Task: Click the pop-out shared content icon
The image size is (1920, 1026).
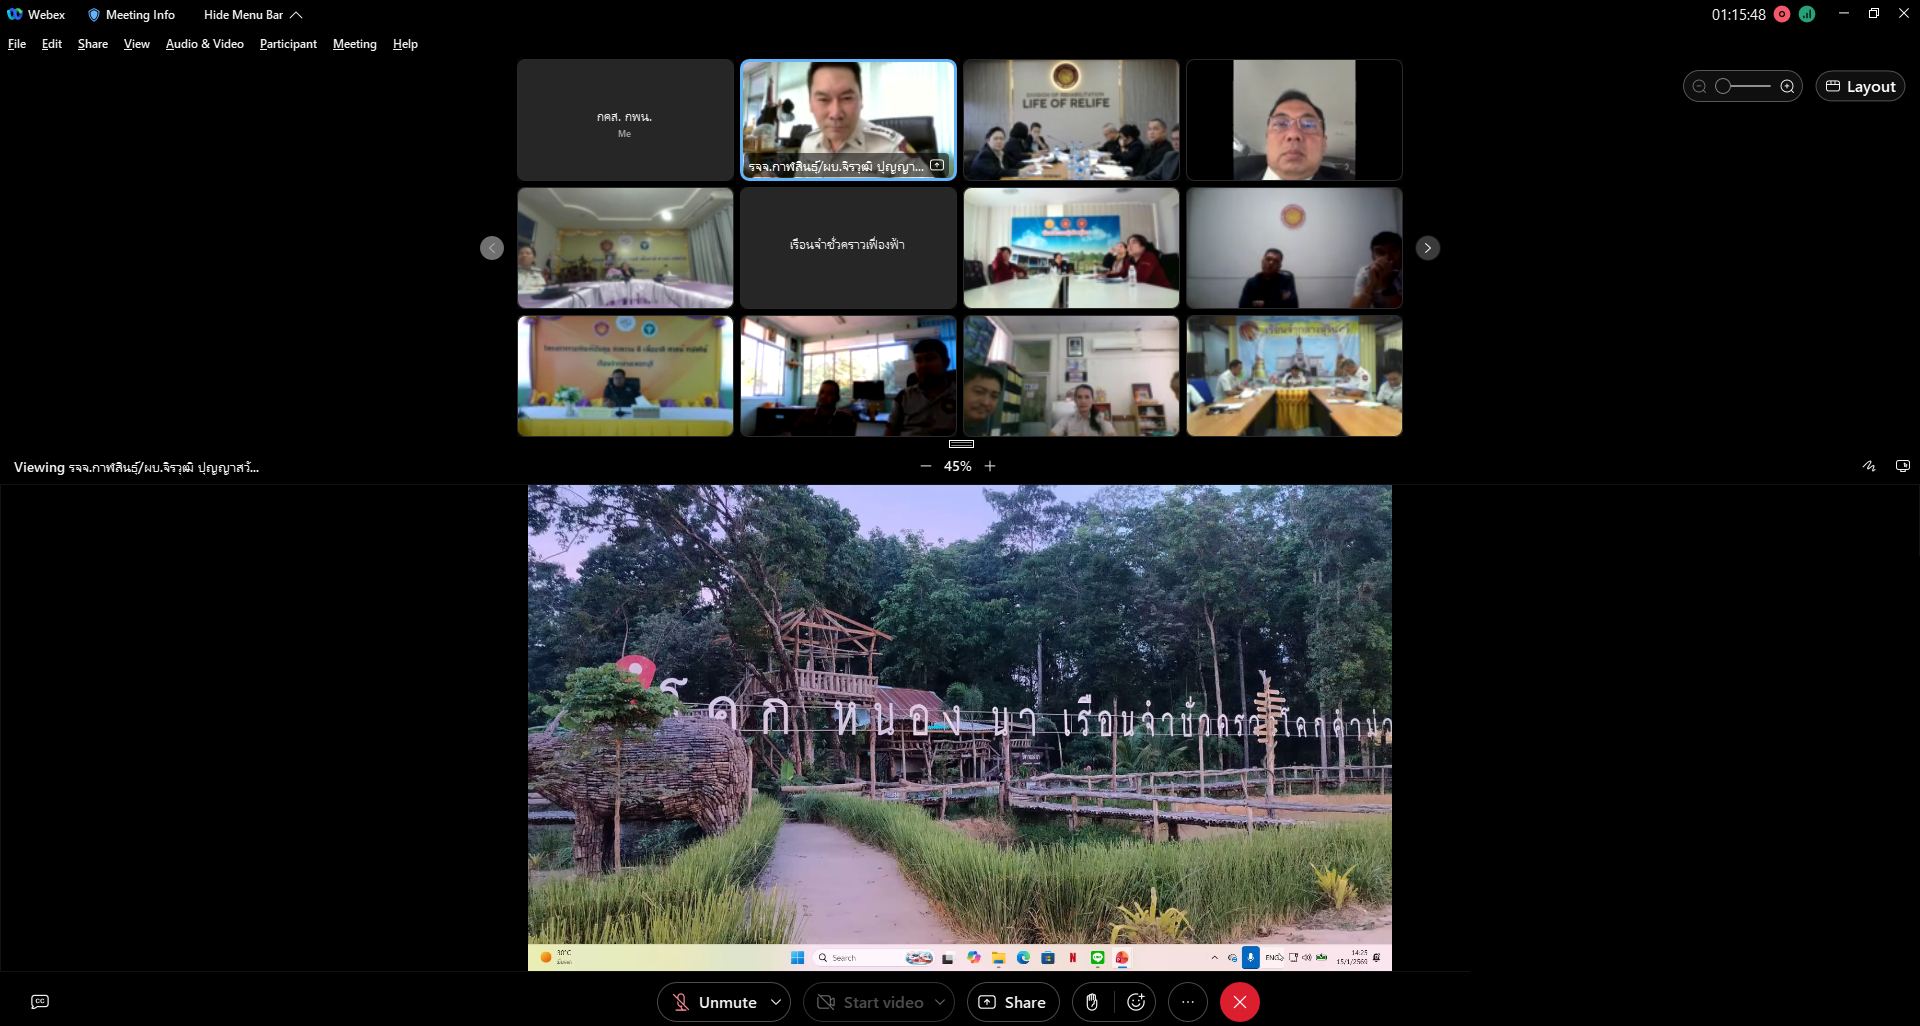Action: tap(1903, 466)
